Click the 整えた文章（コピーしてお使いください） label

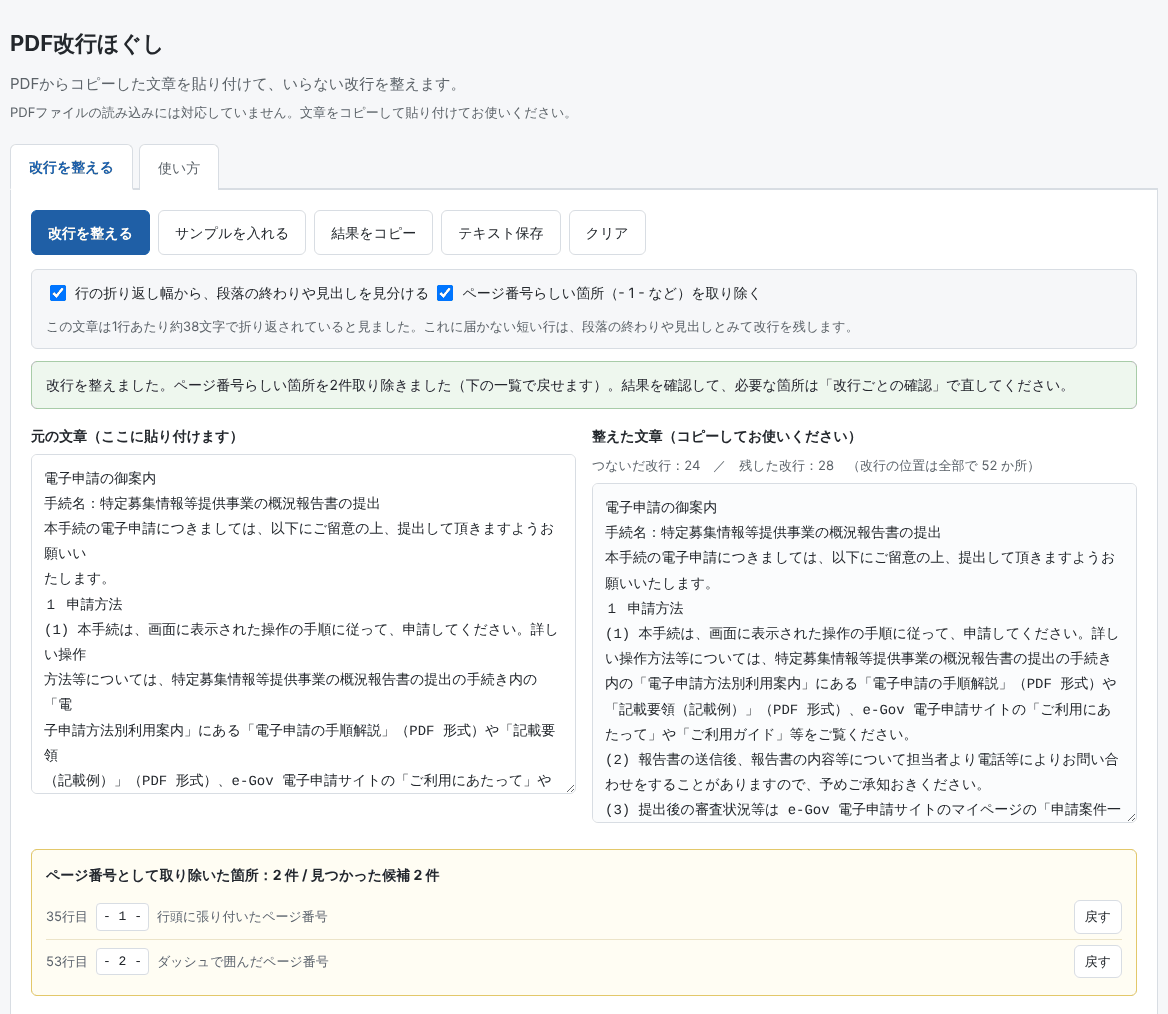coord(723,437)
